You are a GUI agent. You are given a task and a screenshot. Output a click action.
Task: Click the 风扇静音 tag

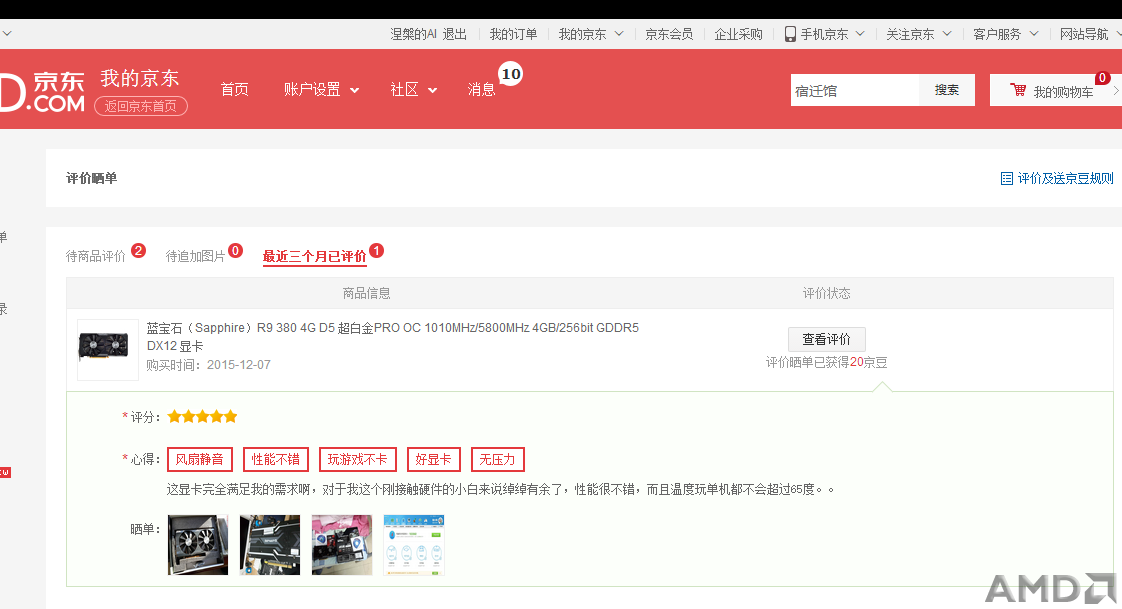200,459
